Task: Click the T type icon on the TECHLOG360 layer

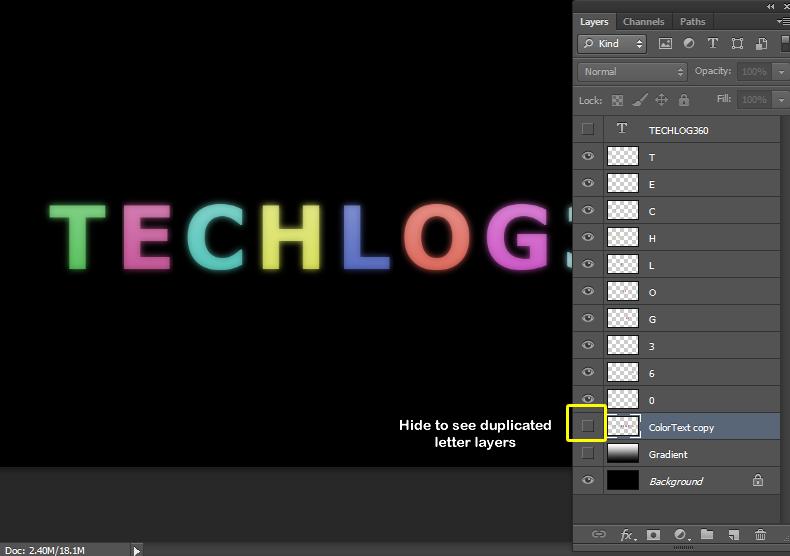Action: (x=622, y=128)
